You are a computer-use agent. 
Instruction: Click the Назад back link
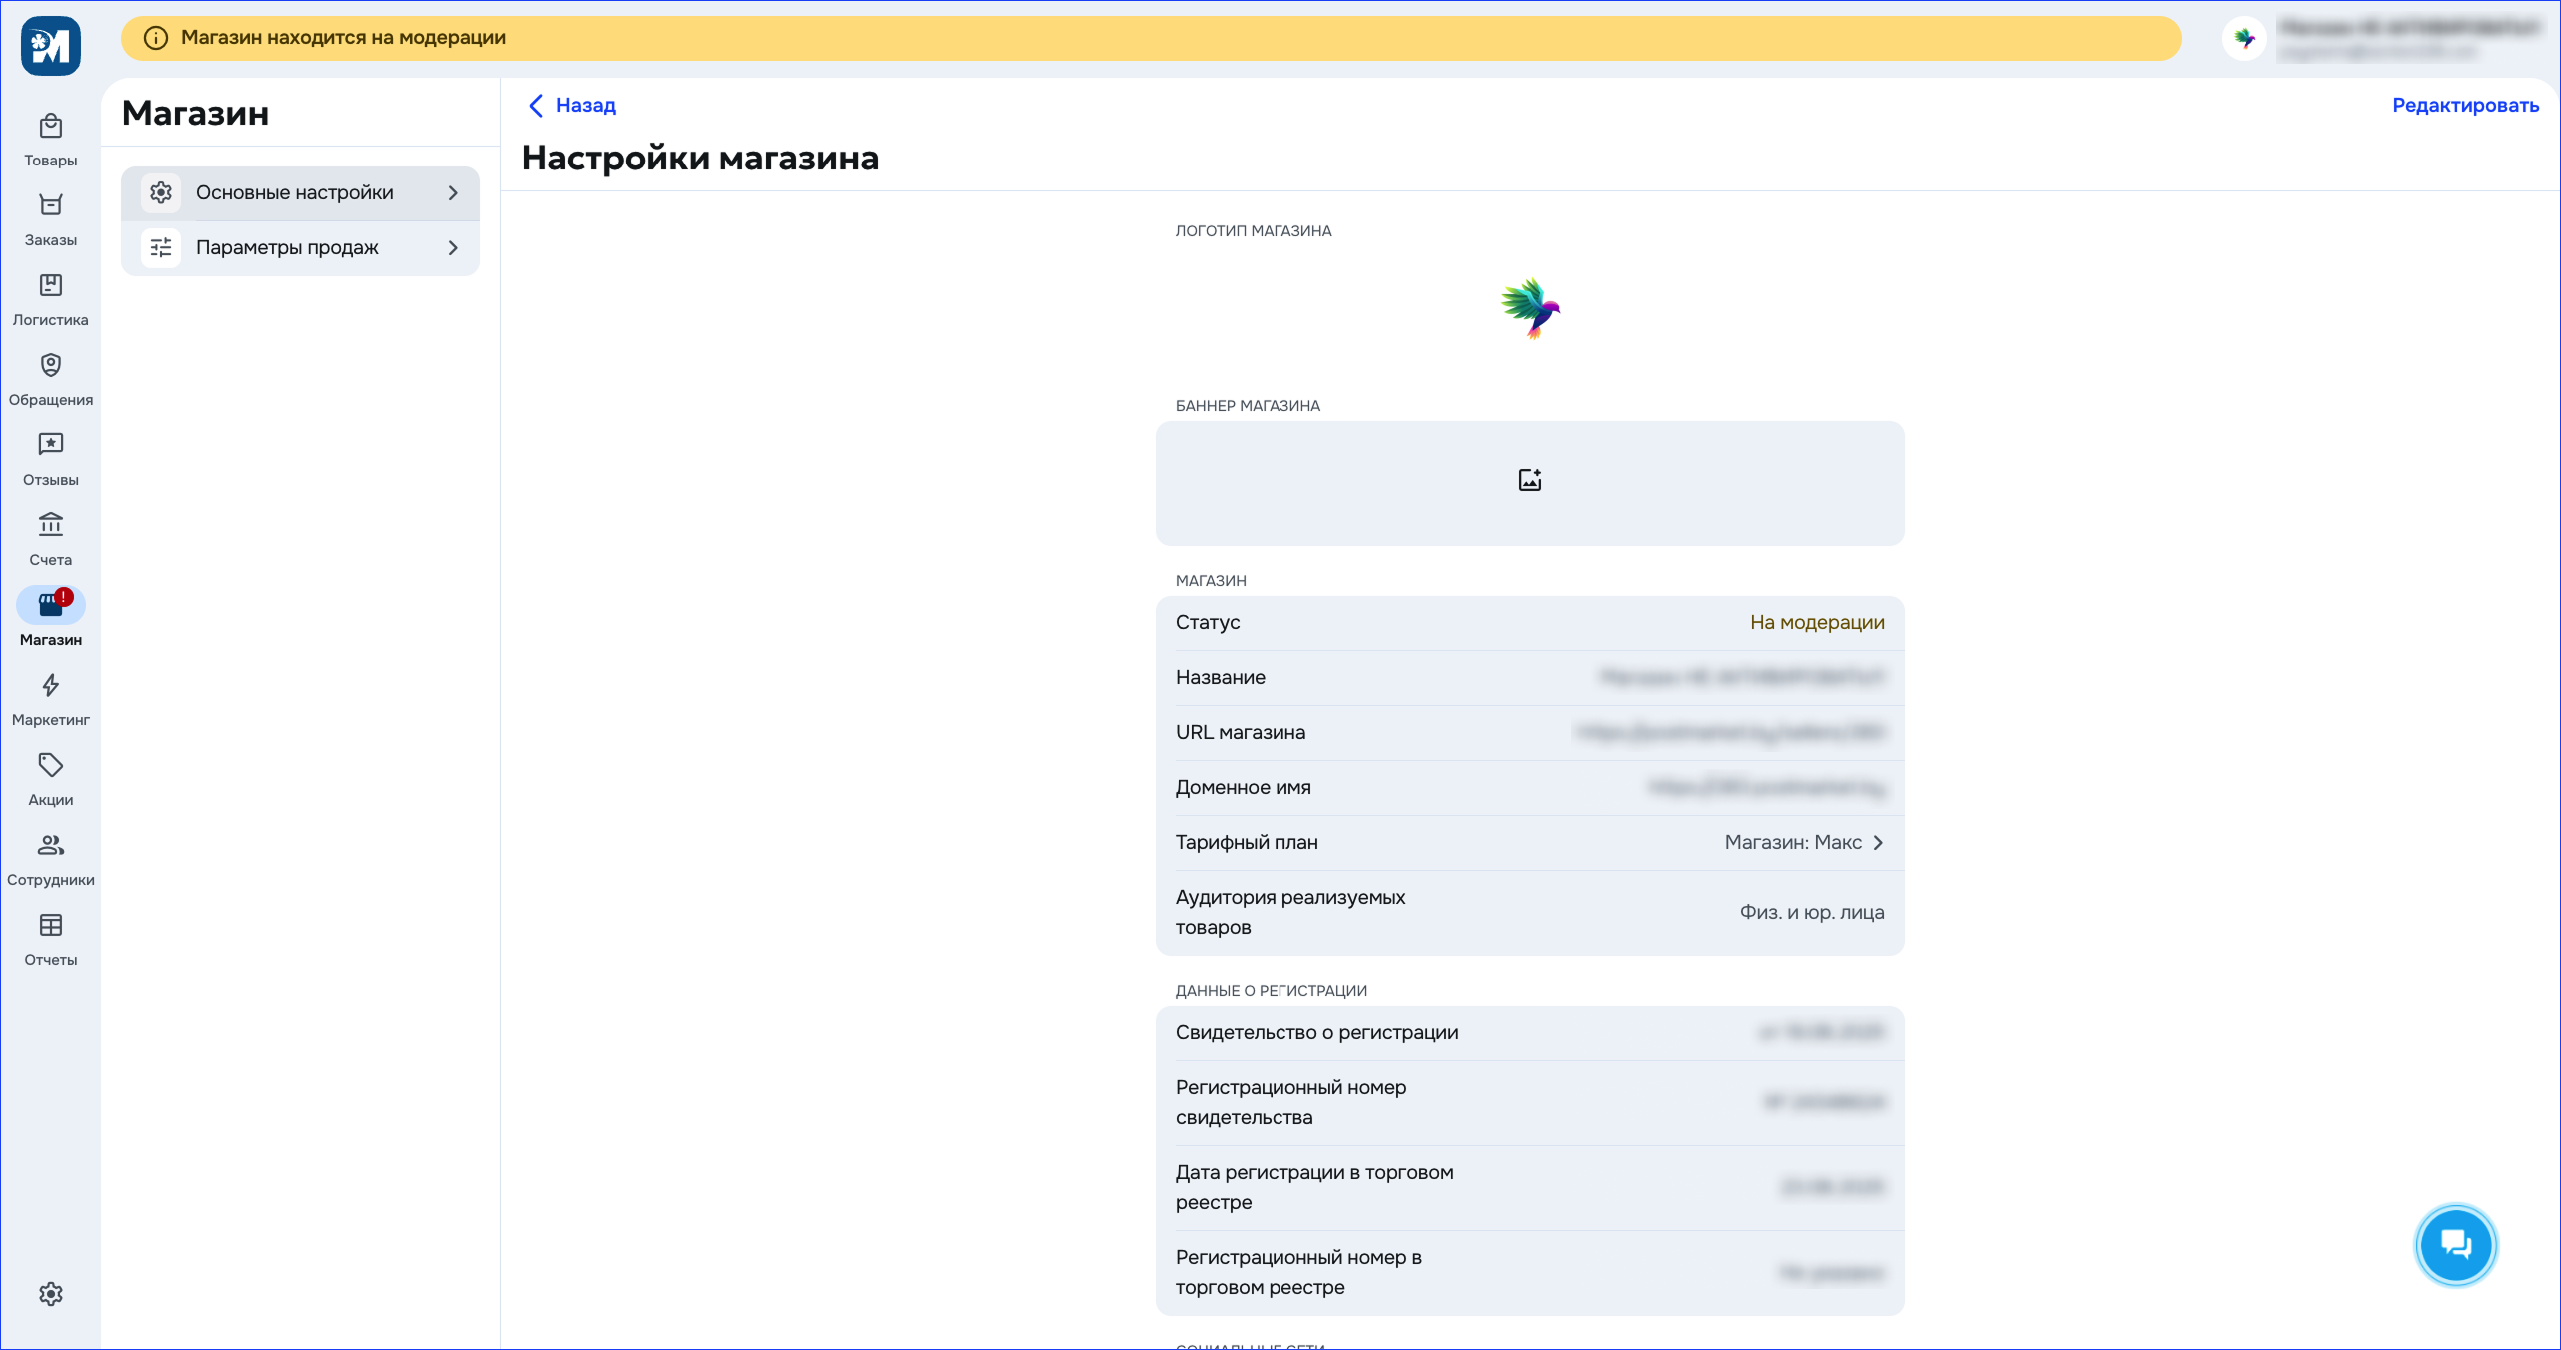(572, 106)
